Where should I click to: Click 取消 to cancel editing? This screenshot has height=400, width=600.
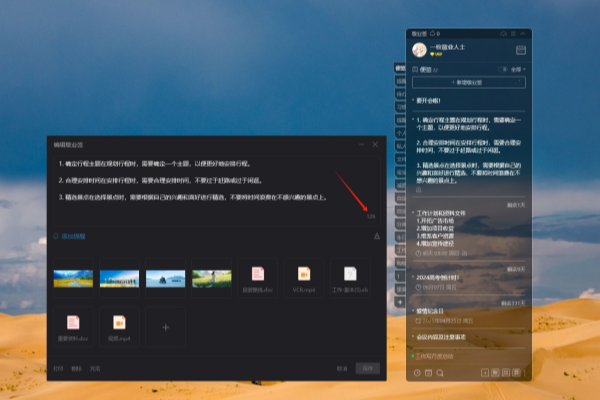click(x=343, y=369)
